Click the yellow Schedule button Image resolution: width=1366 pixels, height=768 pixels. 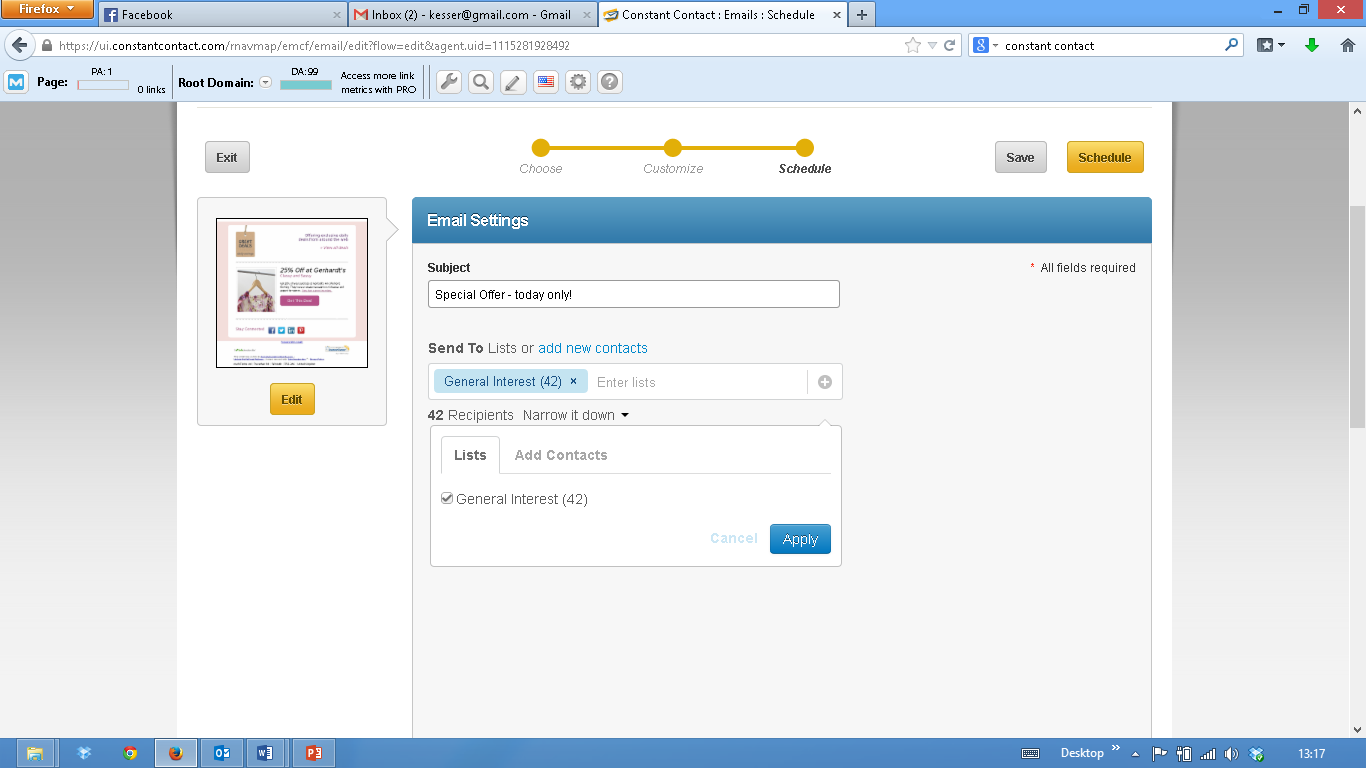[x=1105, y=157]
